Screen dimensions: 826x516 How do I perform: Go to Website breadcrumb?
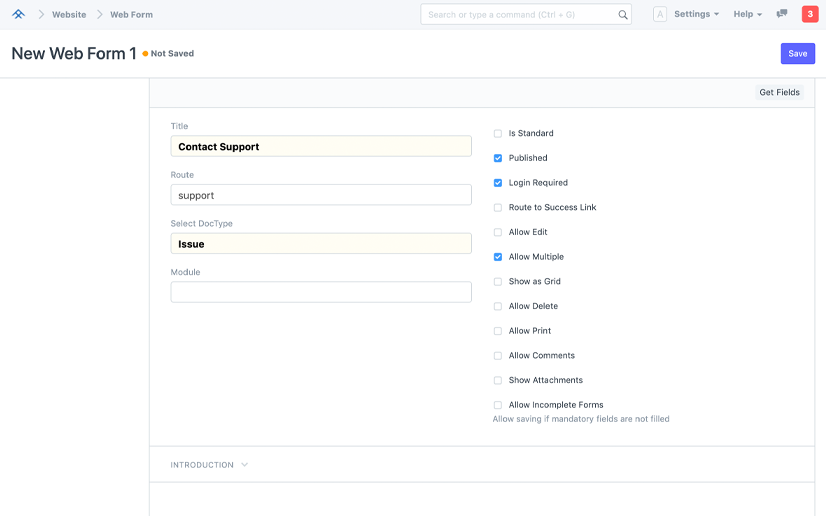point(69,15)
